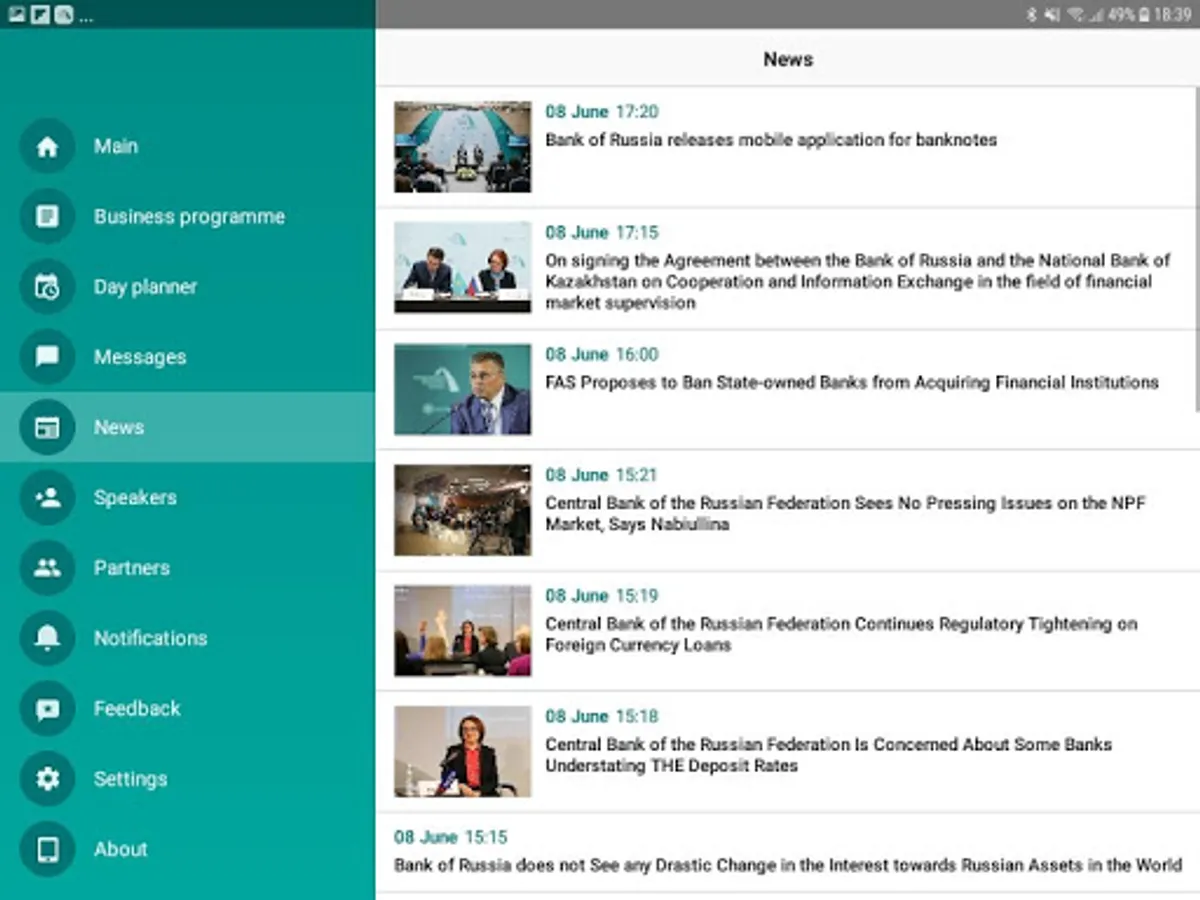1200x900 pixels.
Task: Open the Day planner menu label
Action: point(145,287)
